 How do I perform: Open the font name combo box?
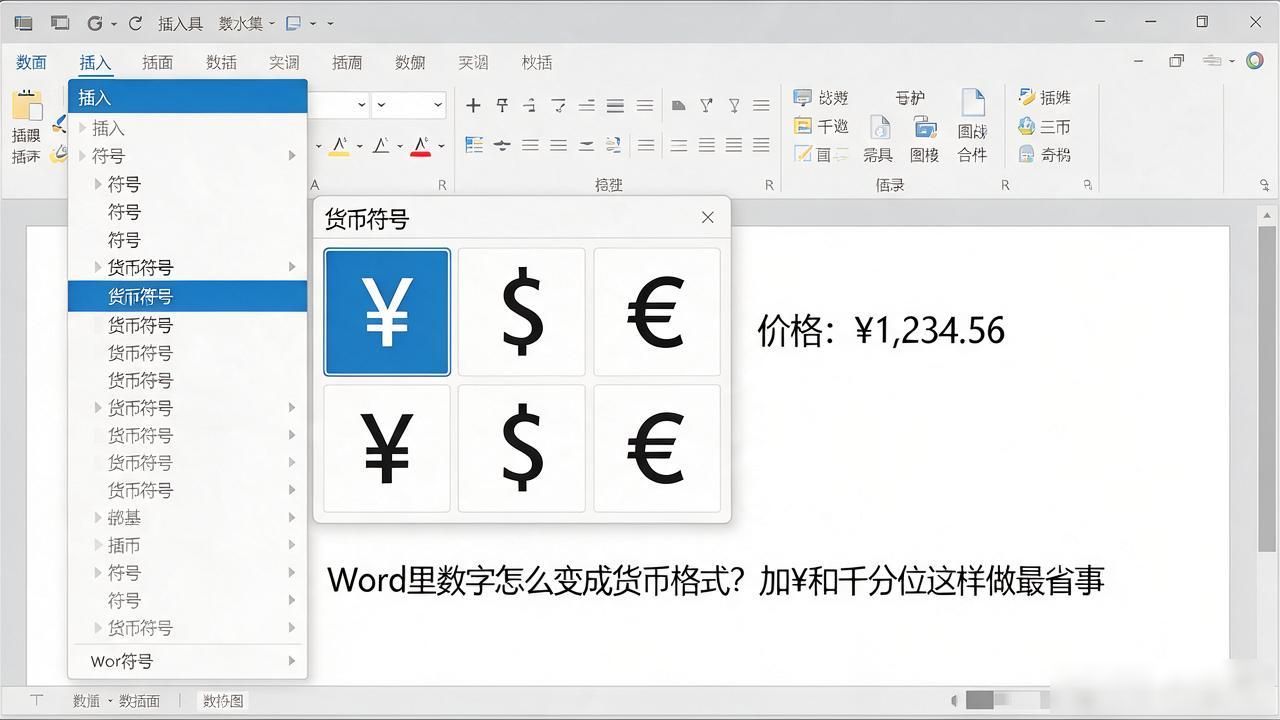(338, 104)
